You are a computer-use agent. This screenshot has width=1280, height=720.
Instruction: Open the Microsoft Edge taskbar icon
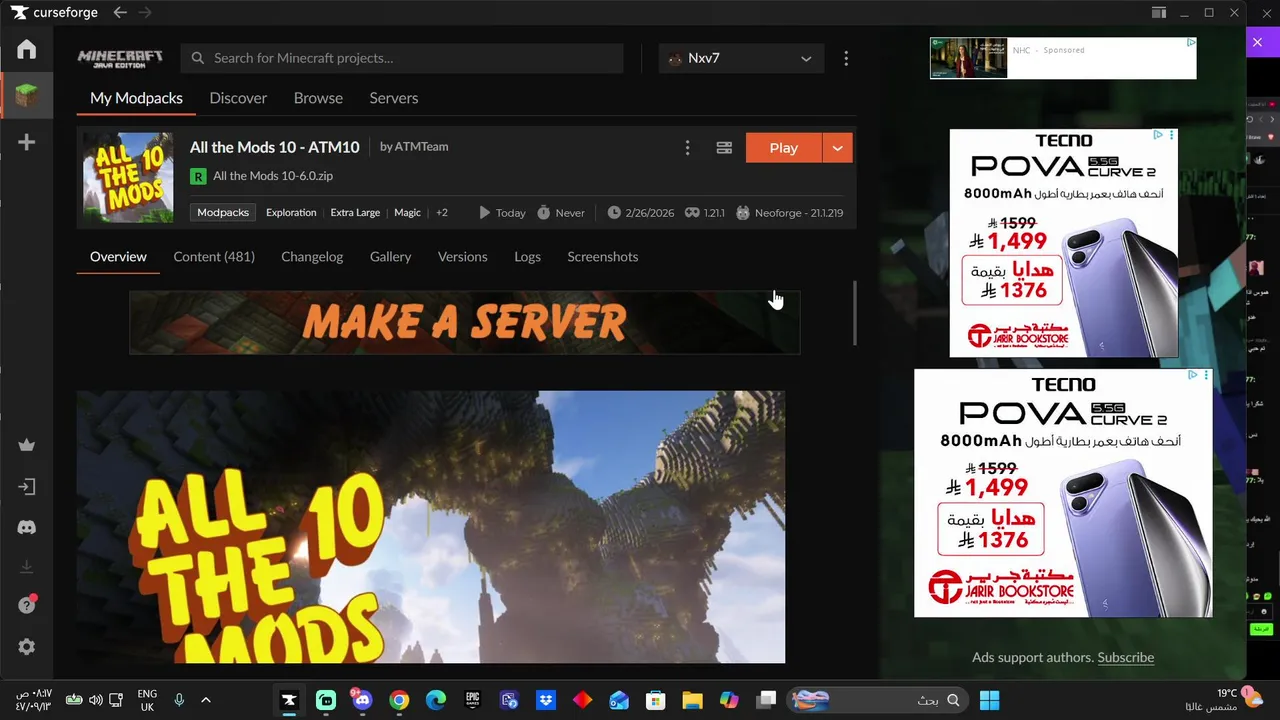coord(435,700)
